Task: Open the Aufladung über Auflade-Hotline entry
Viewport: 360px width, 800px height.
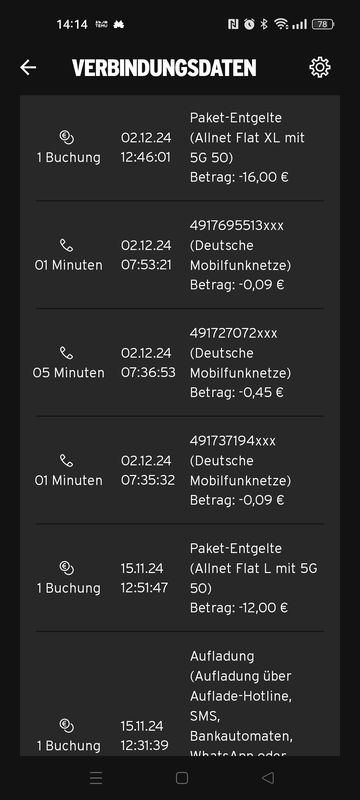Action: 180,694
